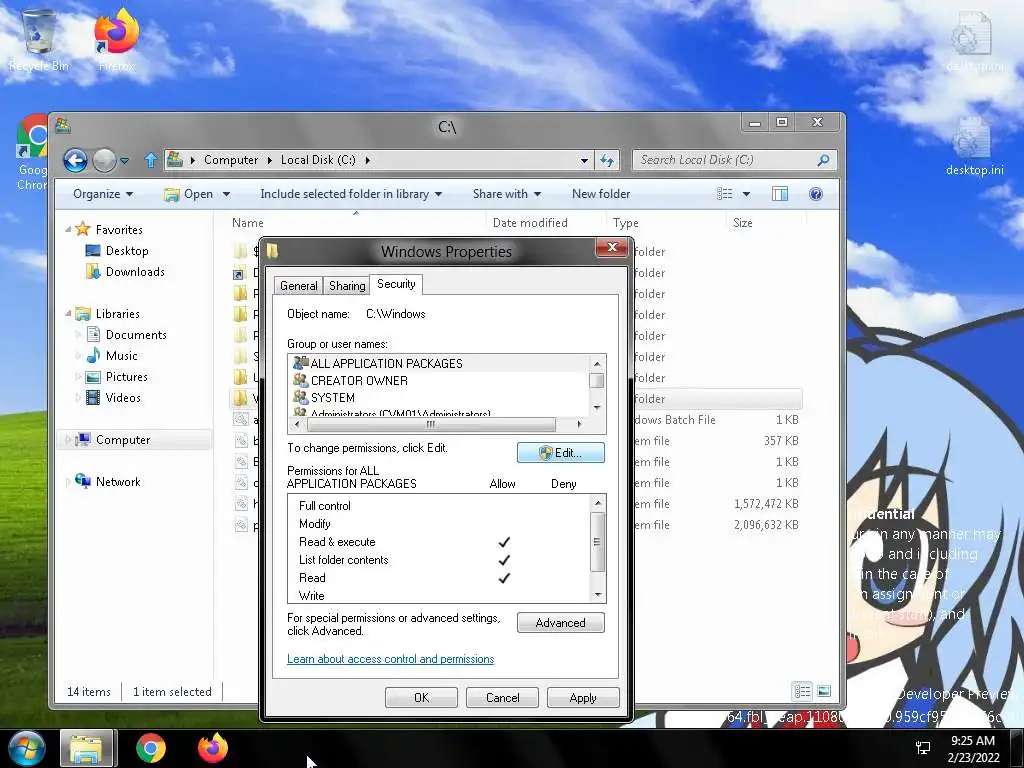Click the Edit permissions button
Screen dimensions: 1024x768
click(560, 453)
